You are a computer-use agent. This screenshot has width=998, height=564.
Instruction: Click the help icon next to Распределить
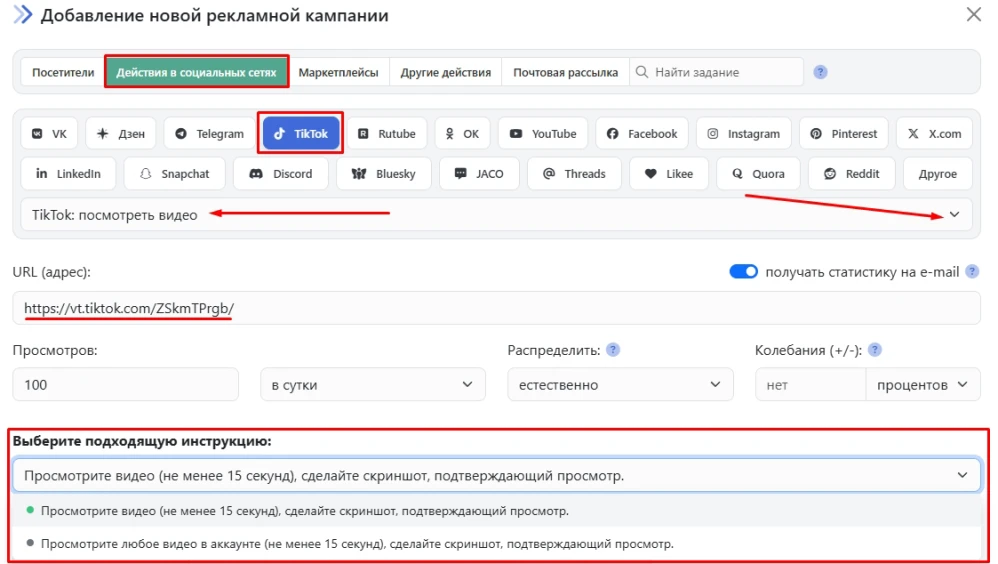[613, 349]
